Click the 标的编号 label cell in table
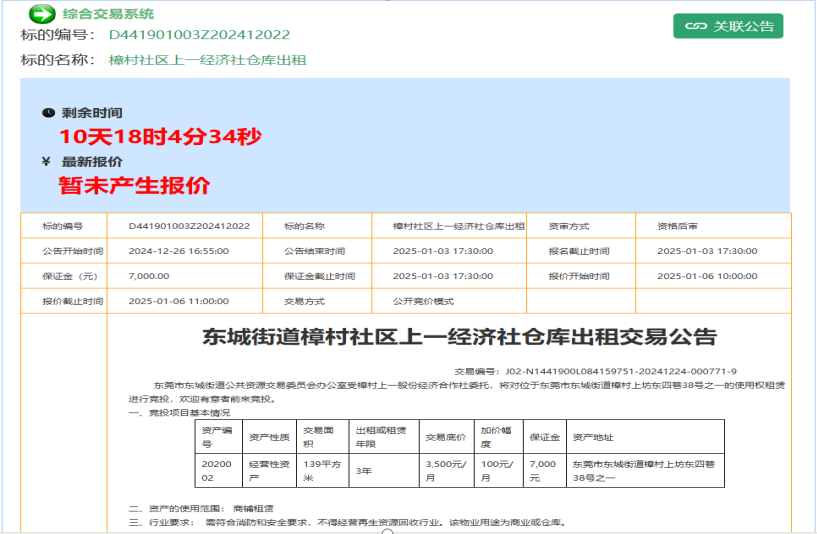Screen dimensions: 817x534 coord(64,226)
